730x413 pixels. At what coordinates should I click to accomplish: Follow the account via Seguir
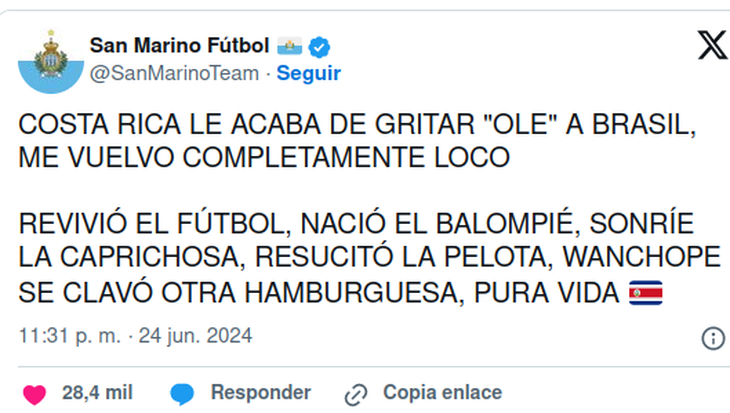tap(309, 74)
